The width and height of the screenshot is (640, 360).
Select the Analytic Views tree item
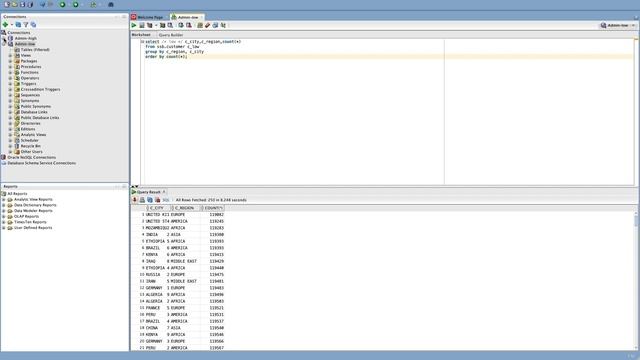coord(33,135)
